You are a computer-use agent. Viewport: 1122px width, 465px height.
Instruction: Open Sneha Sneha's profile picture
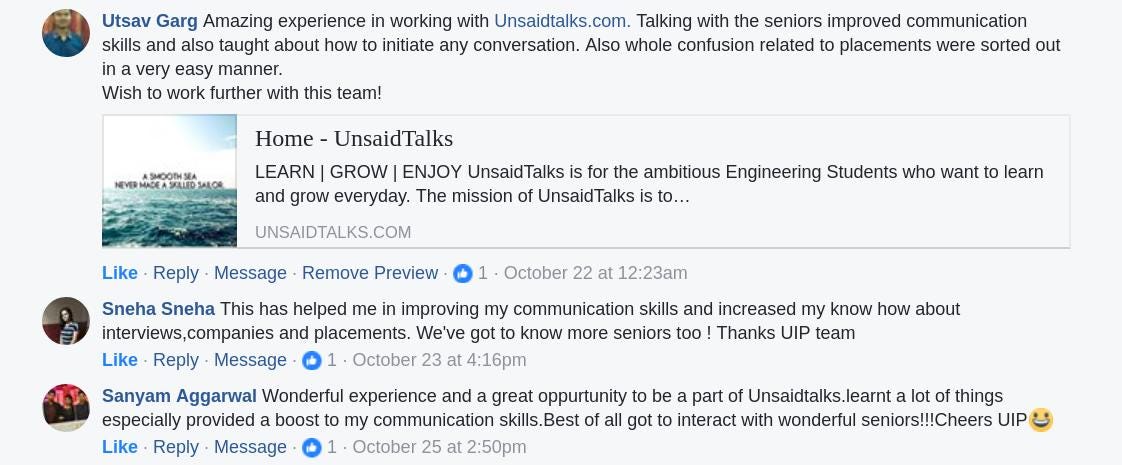pos(66,321)
